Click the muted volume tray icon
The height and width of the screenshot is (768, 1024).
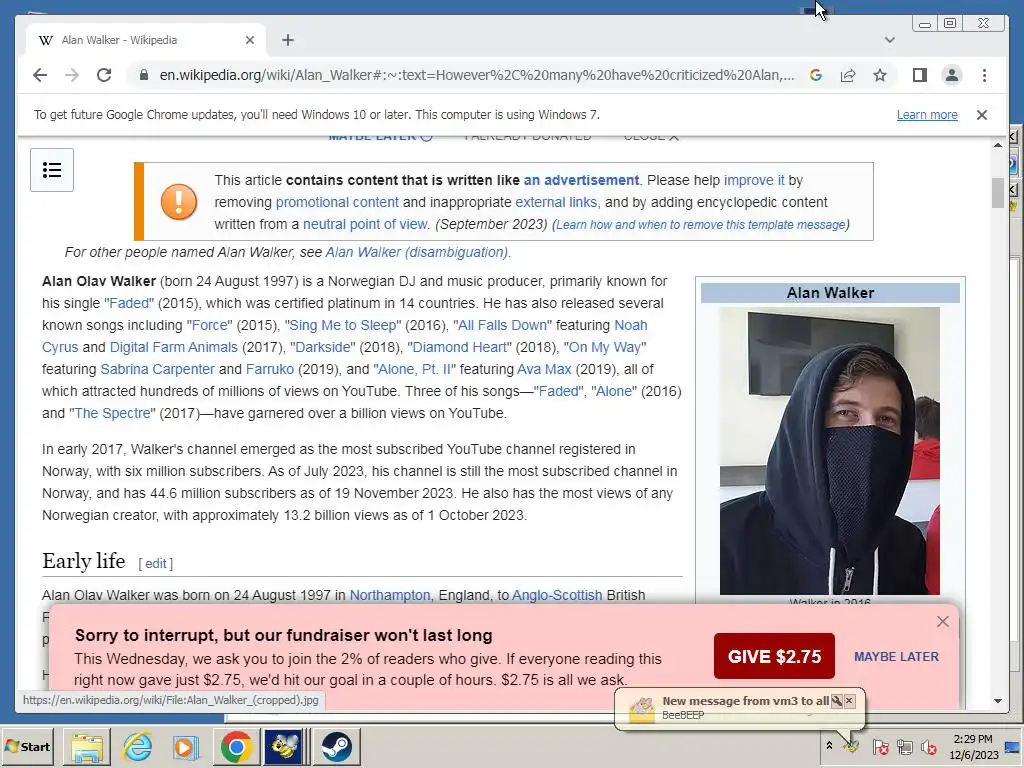pos(928,746)
